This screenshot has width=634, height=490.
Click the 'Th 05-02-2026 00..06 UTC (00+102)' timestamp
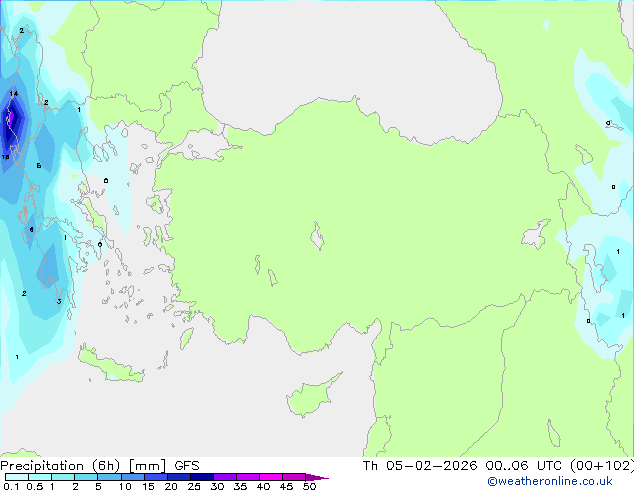[x=498, y=466]
